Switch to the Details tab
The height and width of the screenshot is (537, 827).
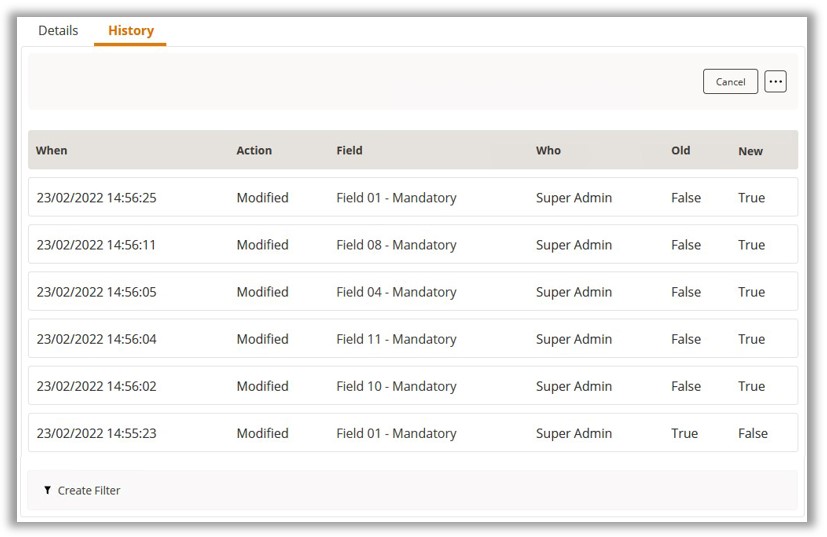coord(58,31)
